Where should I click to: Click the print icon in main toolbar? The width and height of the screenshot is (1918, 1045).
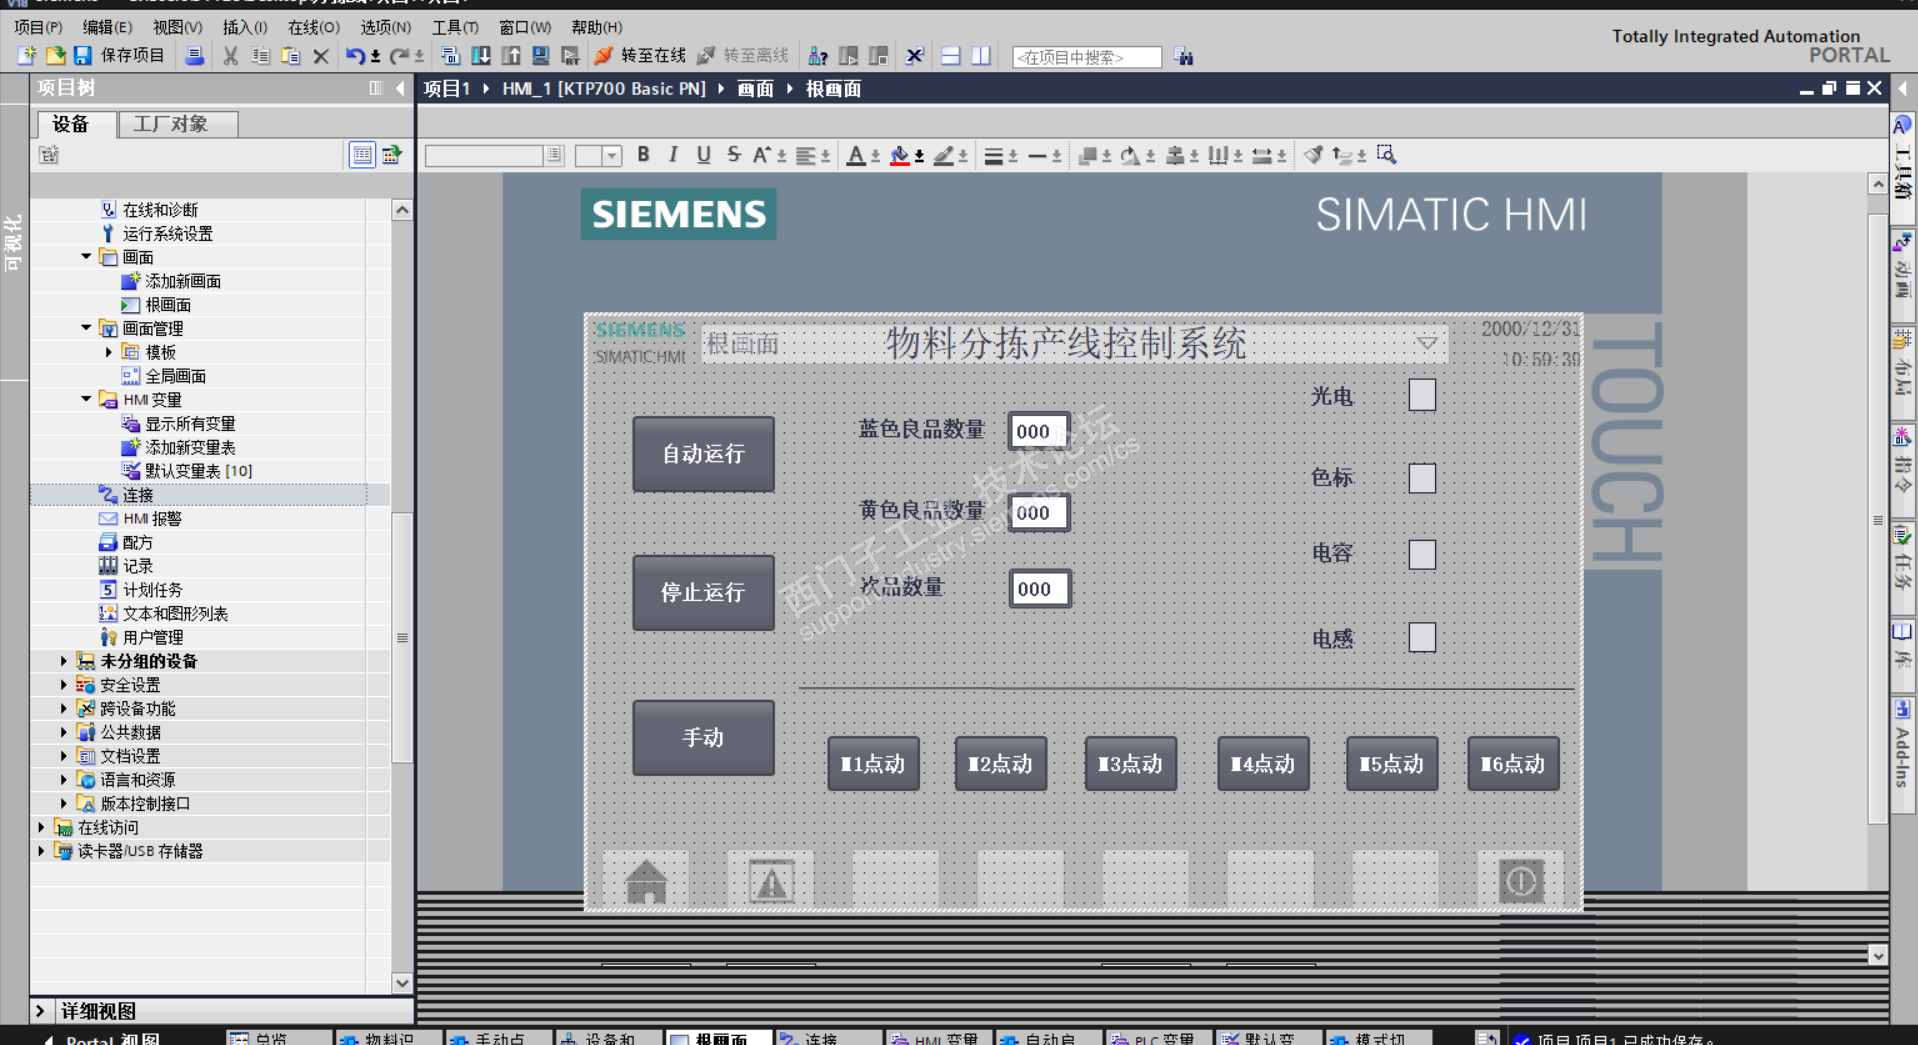coord(195,56)
